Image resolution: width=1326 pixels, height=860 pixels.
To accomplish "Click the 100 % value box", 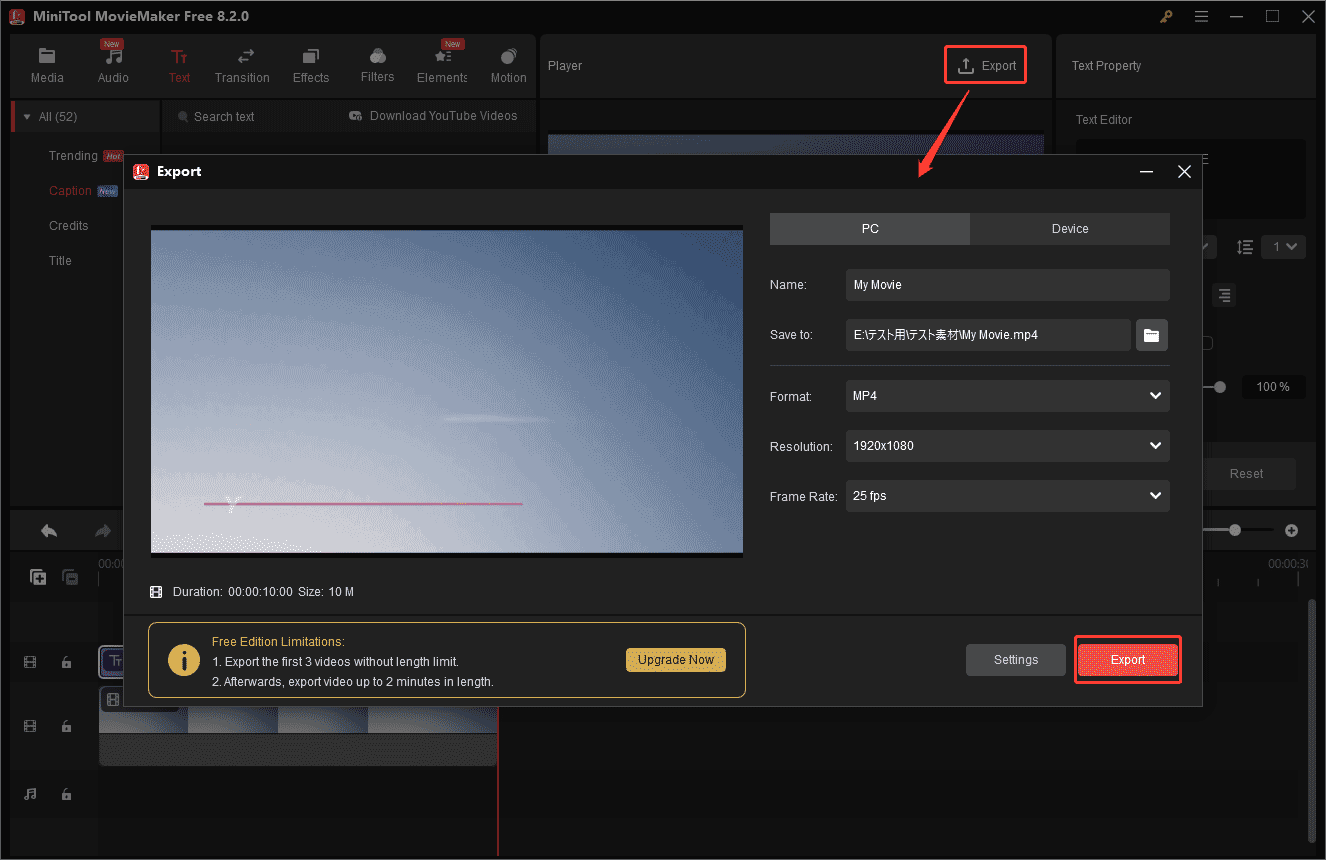I will click(x=1273, y=387).
